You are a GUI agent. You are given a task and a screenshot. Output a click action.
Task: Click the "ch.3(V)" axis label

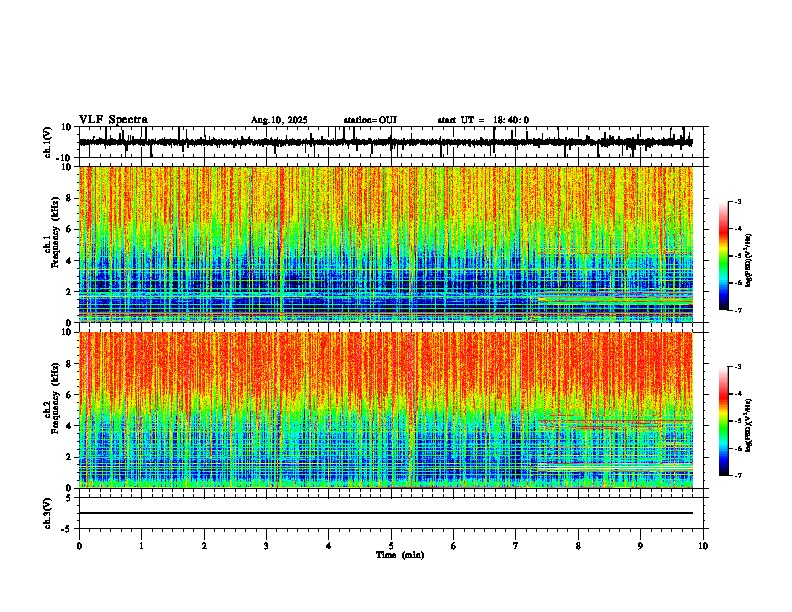[x=48, y=514]
